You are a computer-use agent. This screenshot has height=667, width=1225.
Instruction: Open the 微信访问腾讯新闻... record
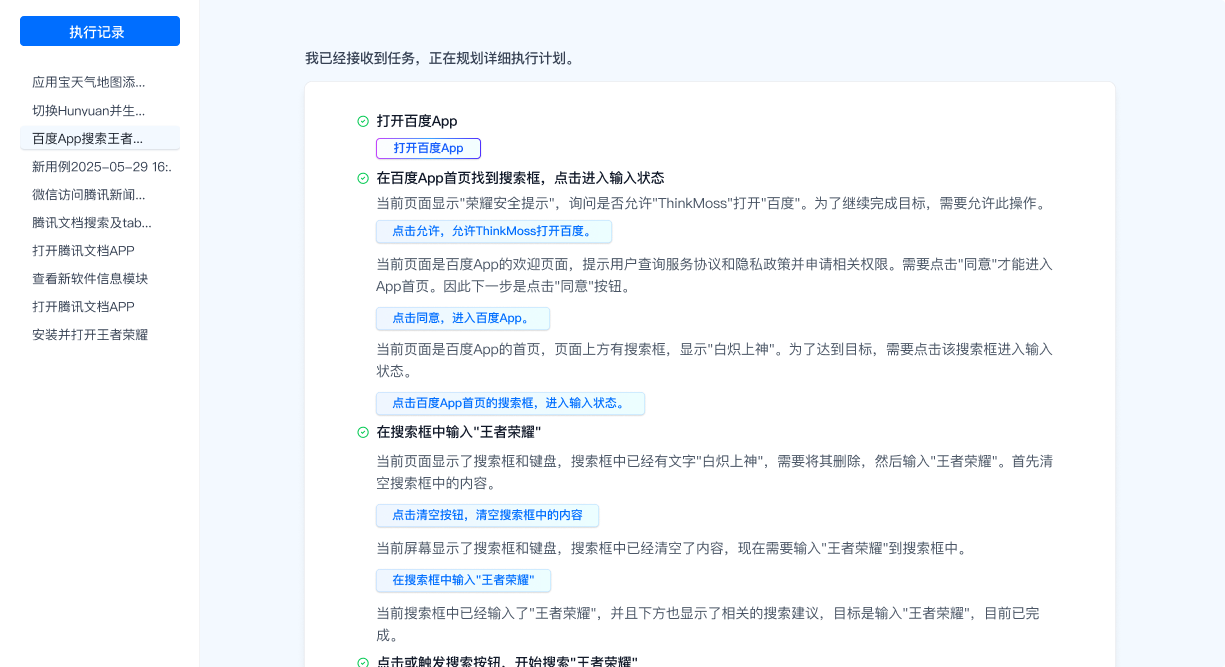88,194
